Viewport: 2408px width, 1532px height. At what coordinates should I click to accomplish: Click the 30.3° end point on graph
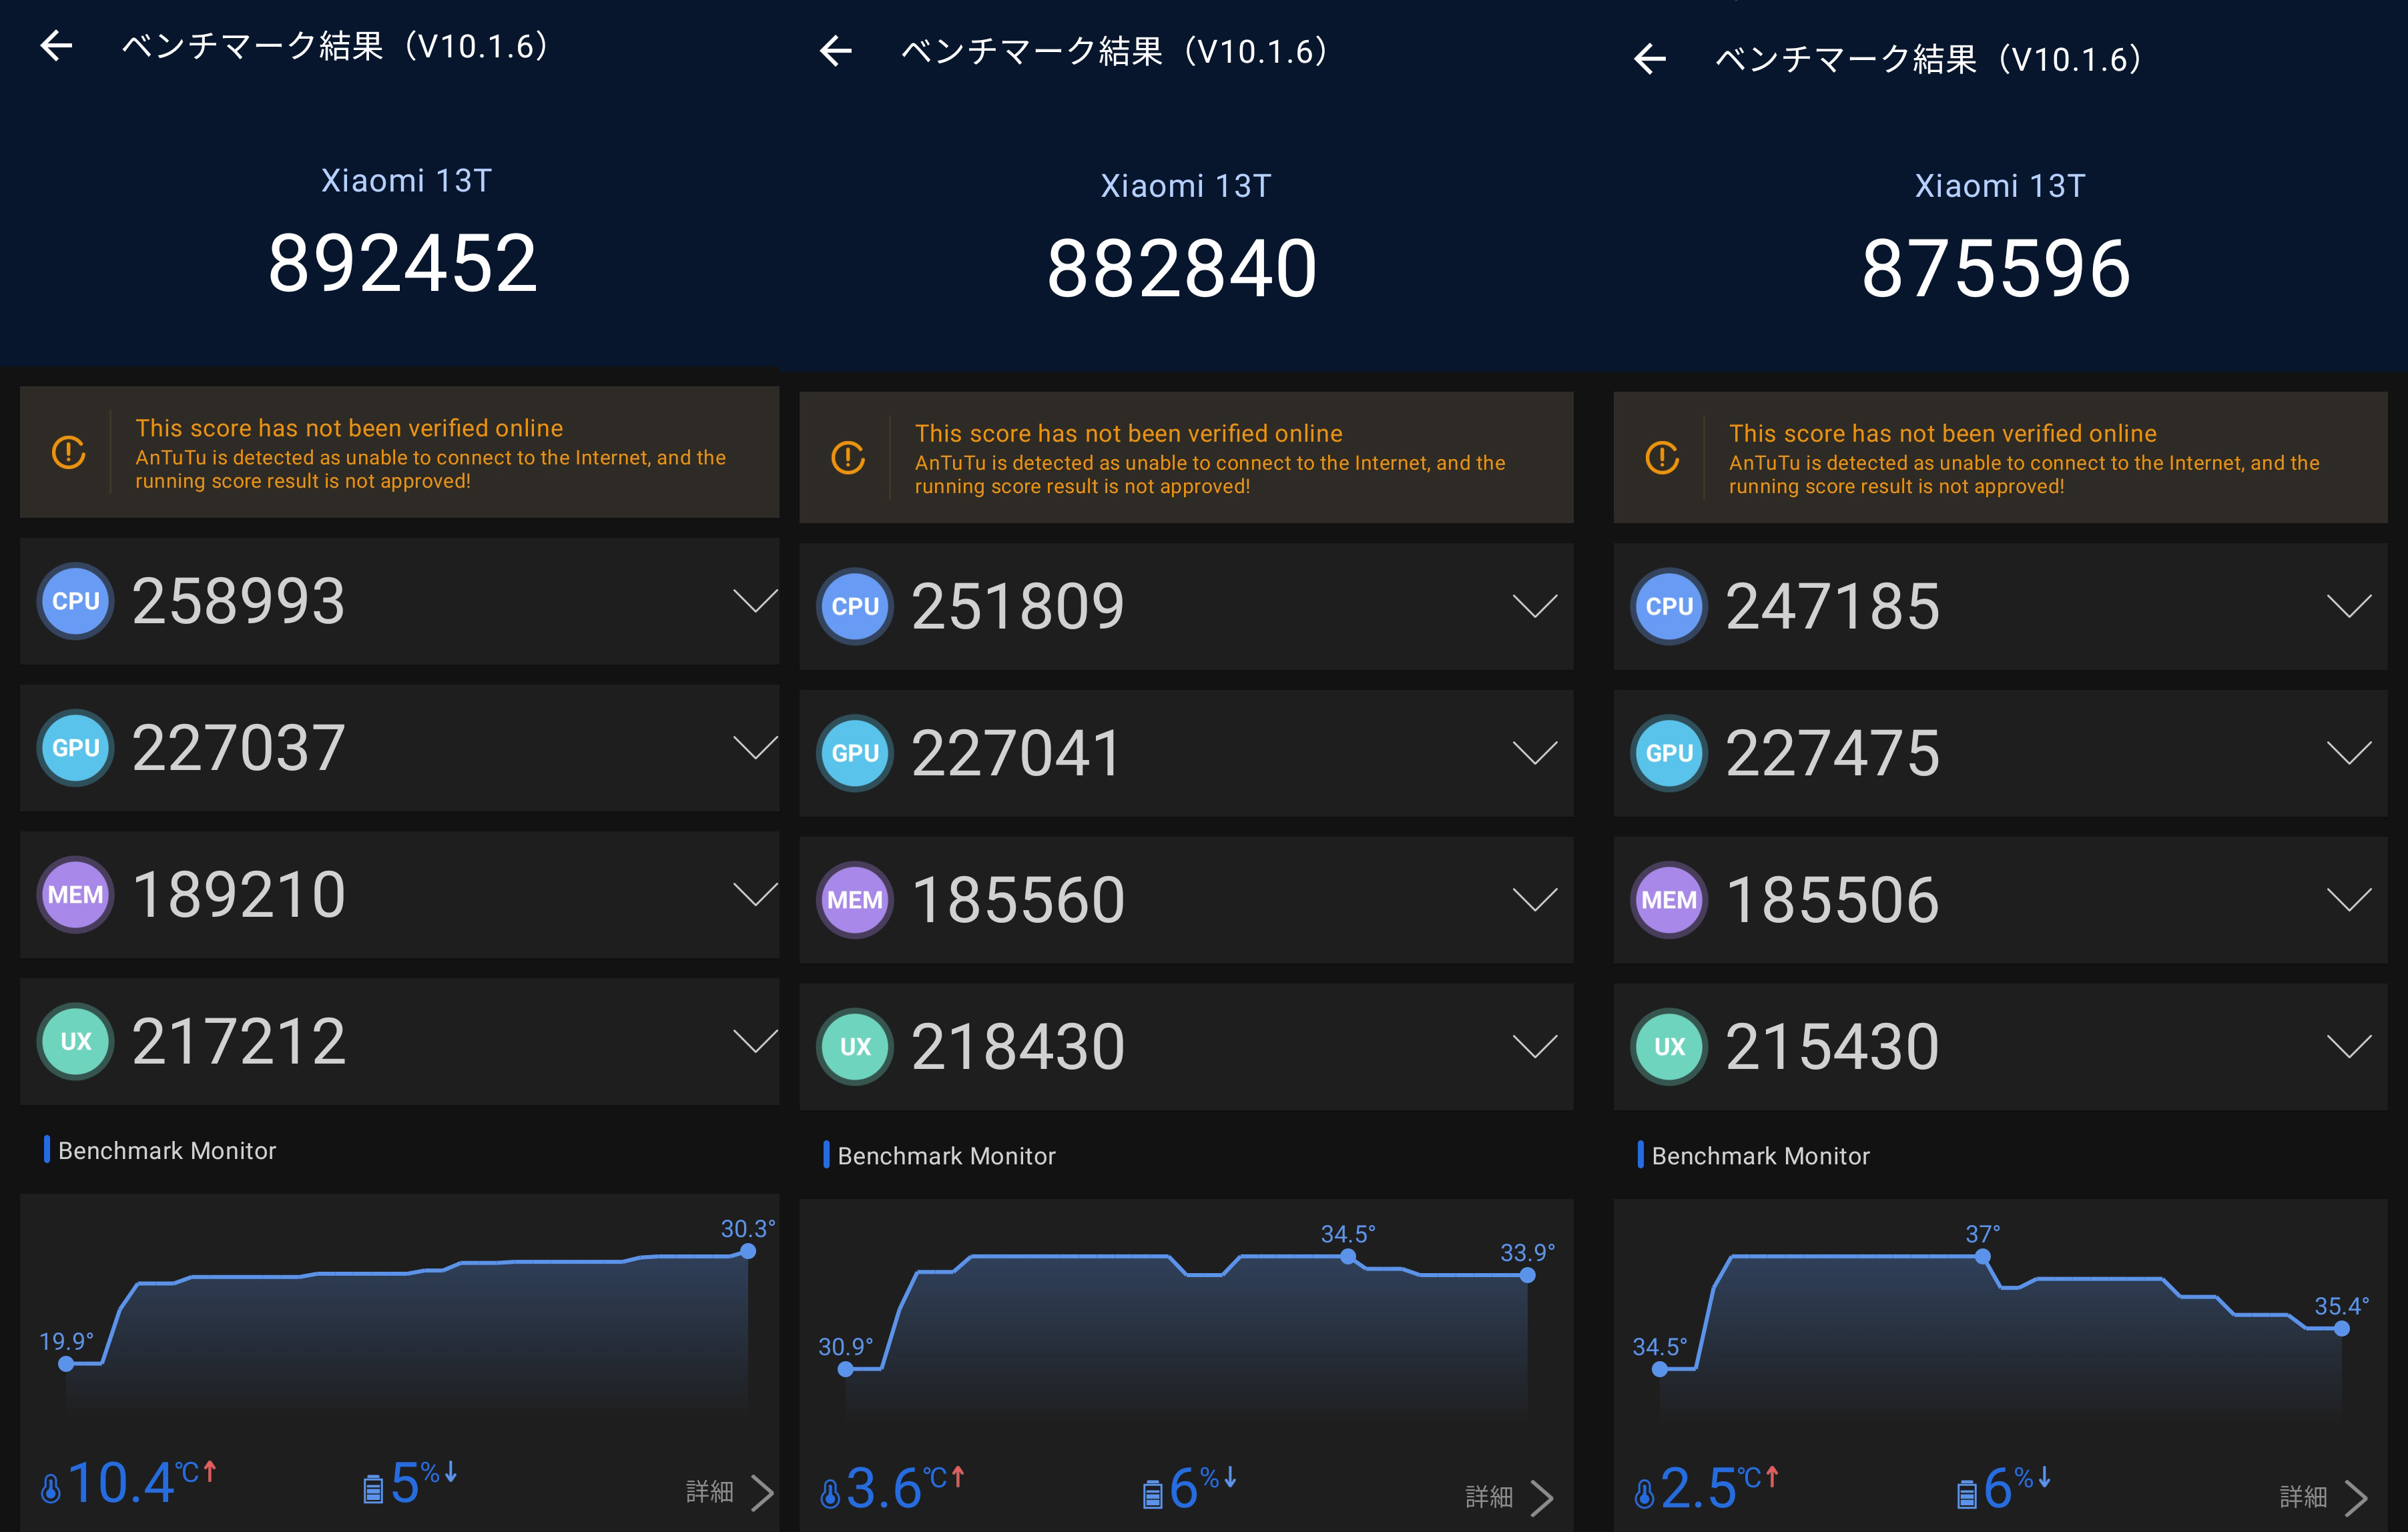[x=748, y=1252]
